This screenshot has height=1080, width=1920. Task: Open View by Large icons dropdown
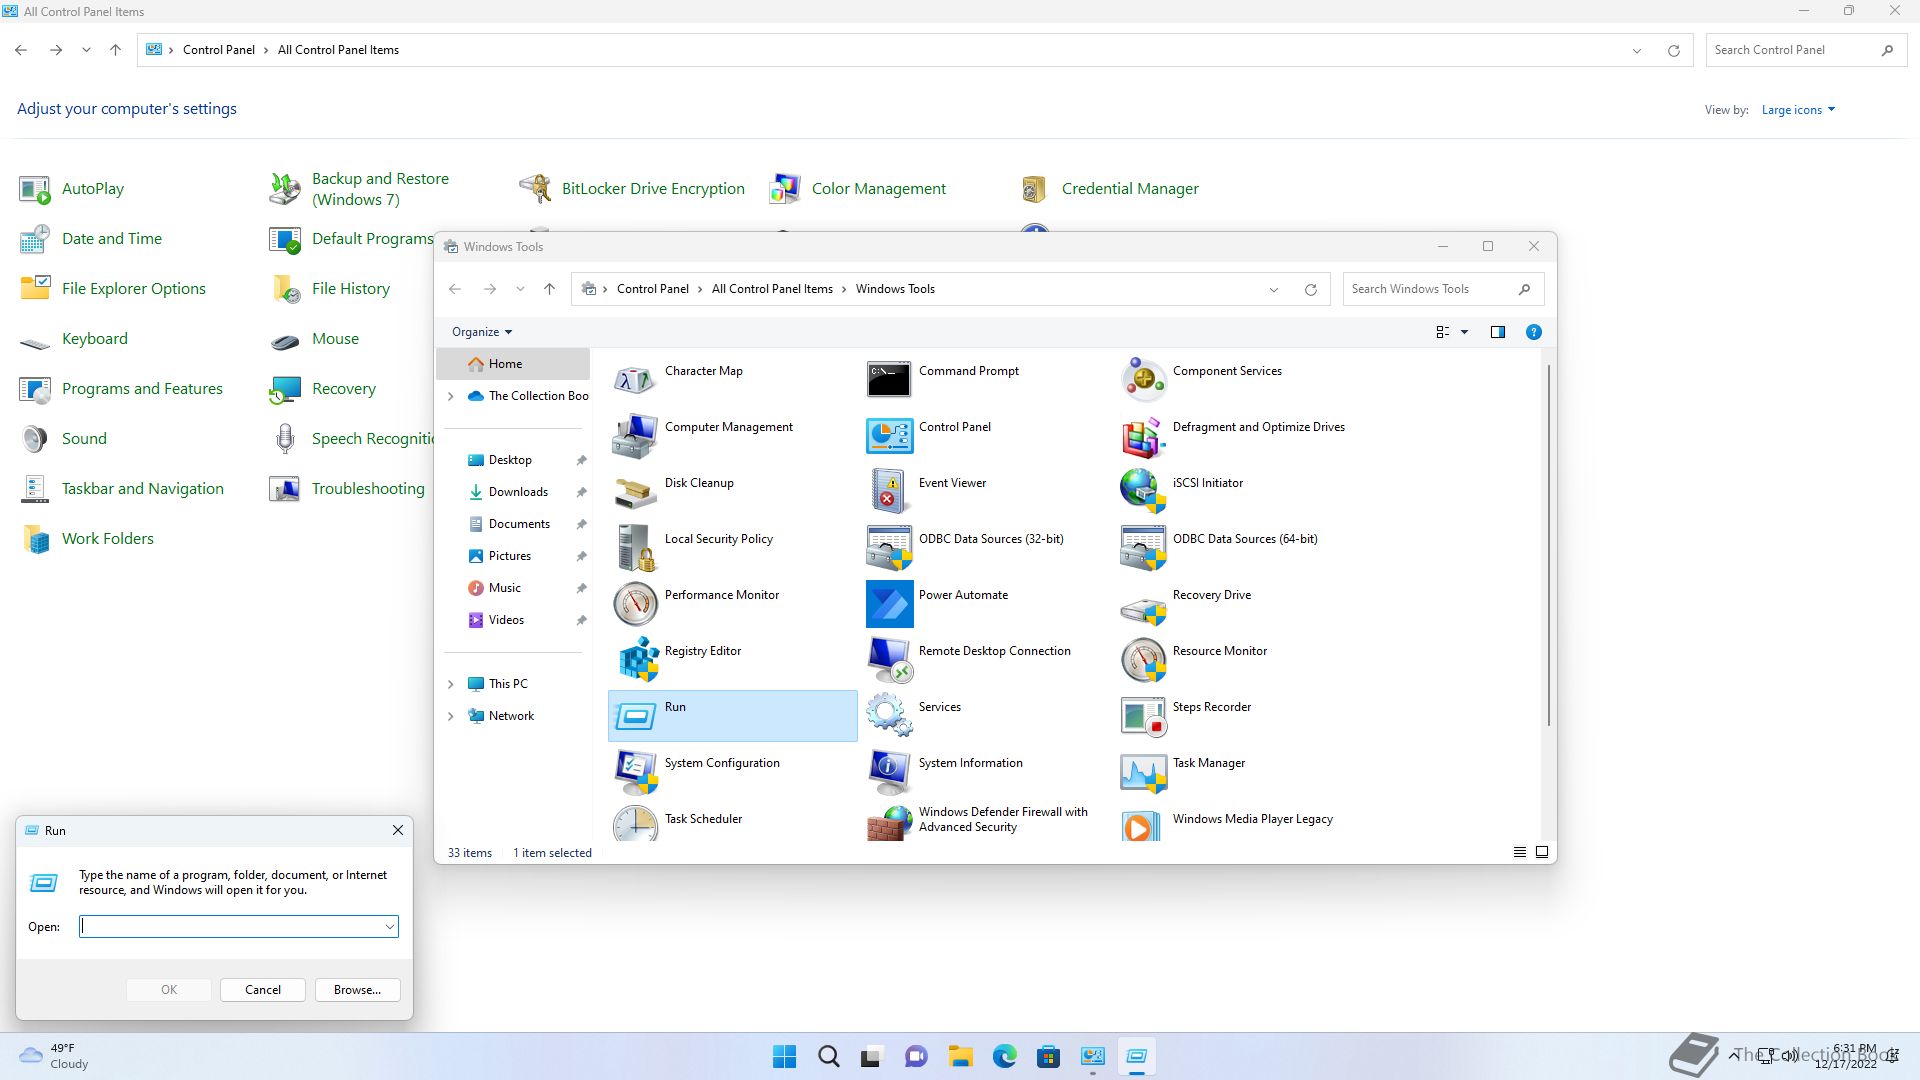(x=1797, y=110)
